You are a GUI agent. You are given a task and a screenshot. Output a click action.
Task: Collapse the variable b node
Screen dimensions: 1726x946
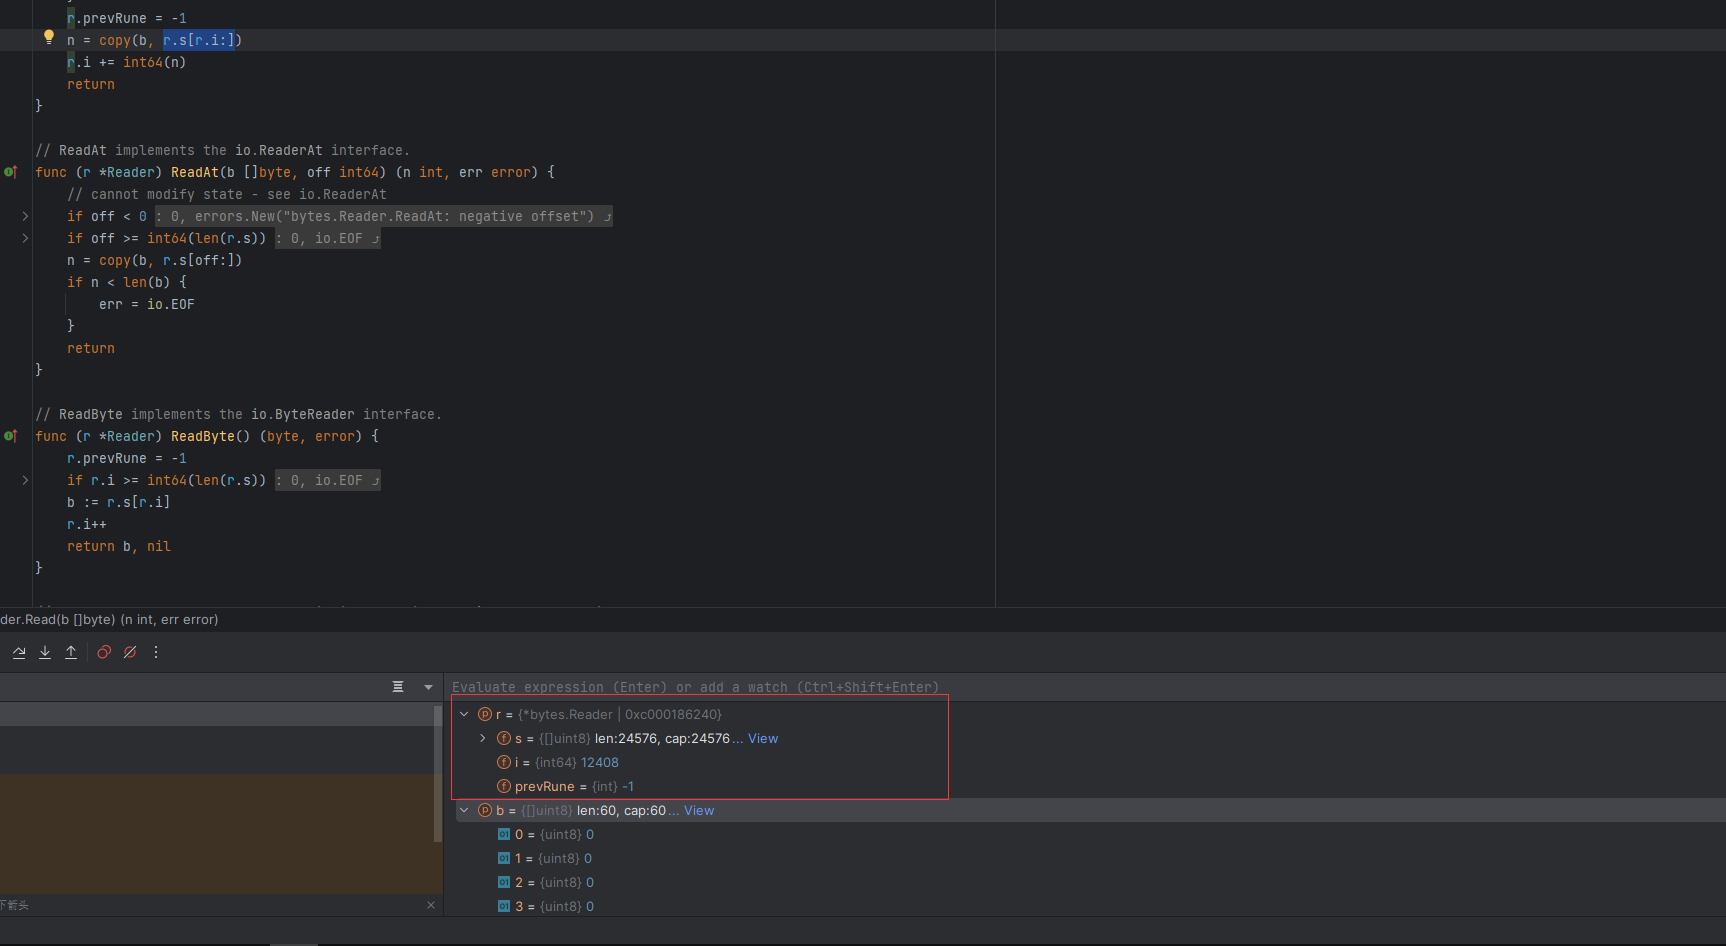464,810
